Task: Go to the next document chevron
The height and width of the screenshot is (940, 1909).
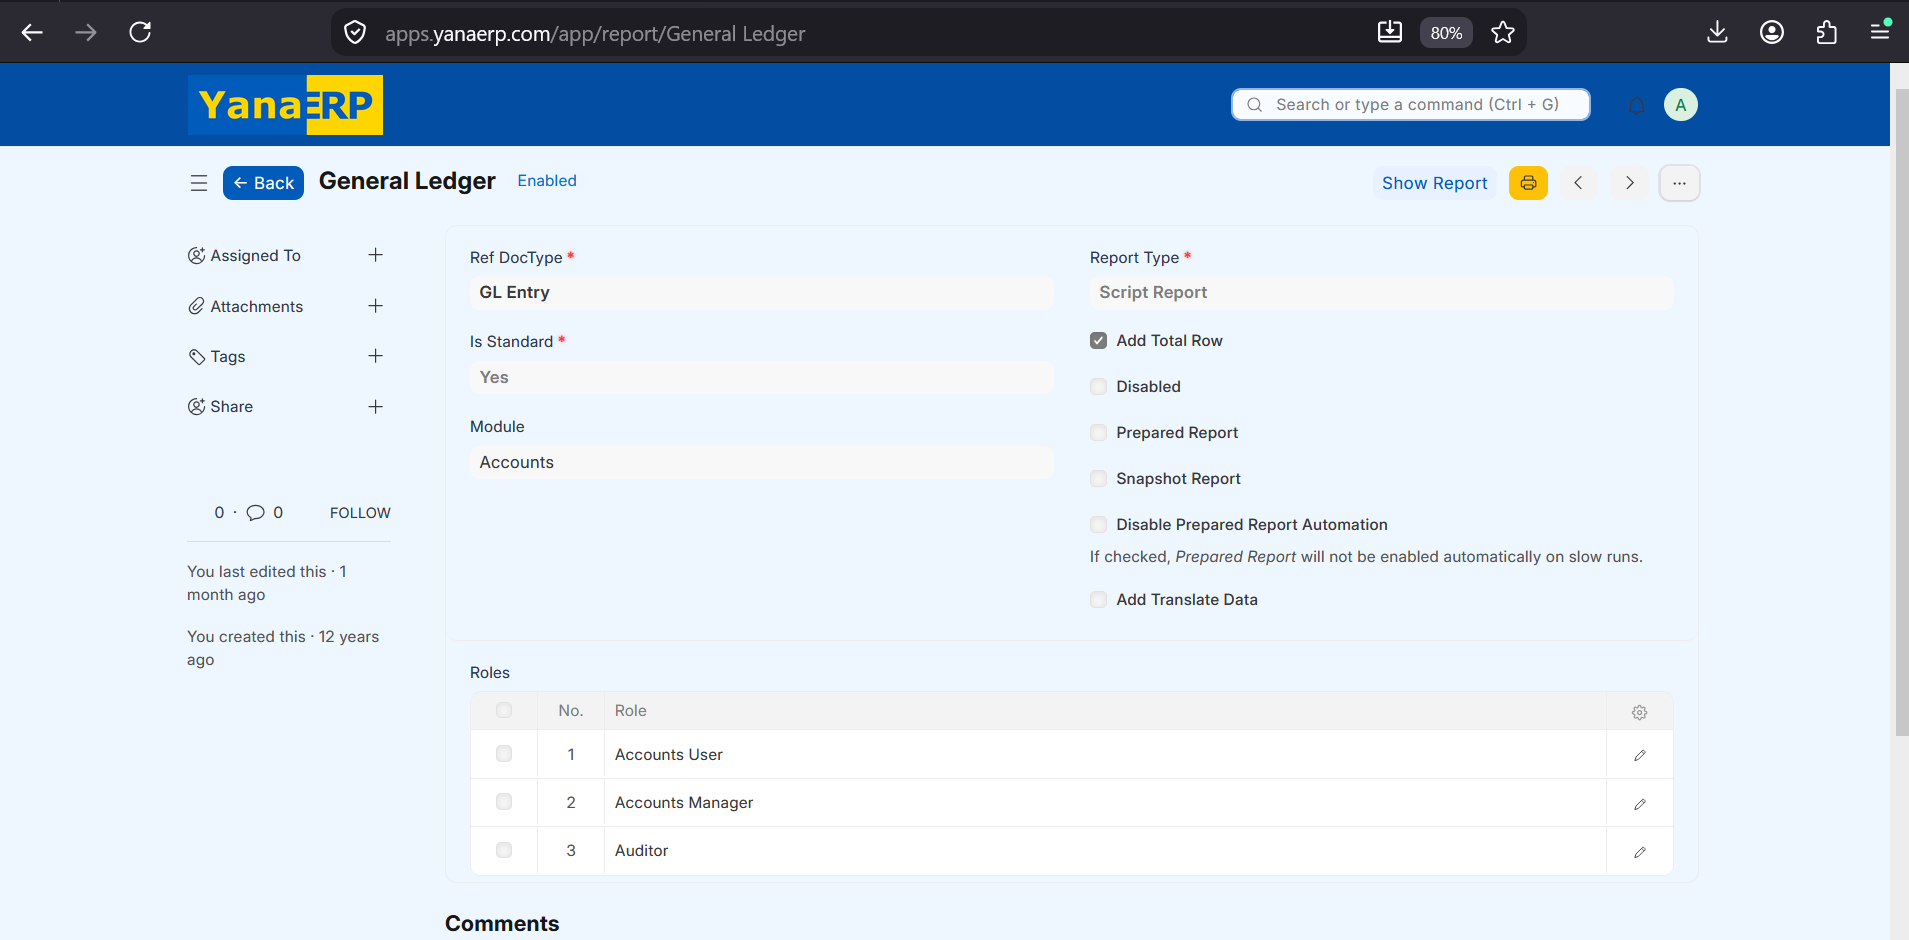Action: 1629,183
